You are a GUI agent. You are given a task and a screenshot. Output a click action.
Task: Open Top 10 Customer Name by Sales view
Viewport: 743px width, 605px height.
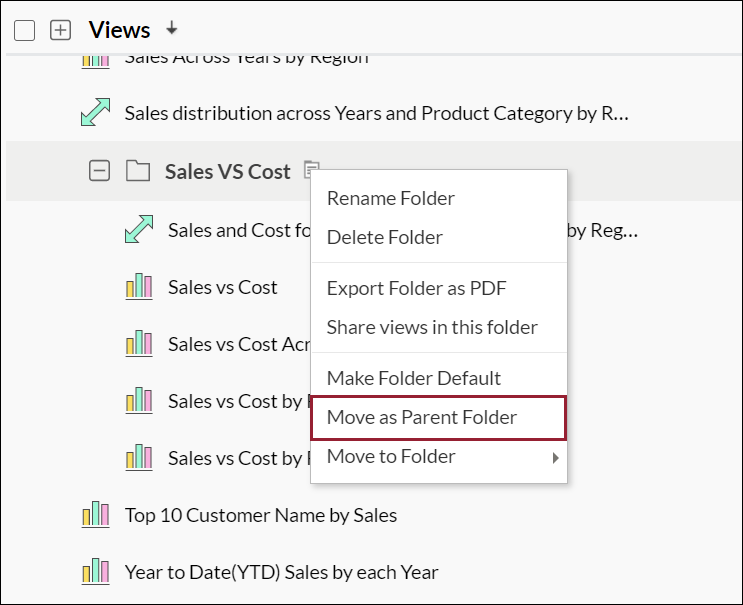(x=261, y=516)
